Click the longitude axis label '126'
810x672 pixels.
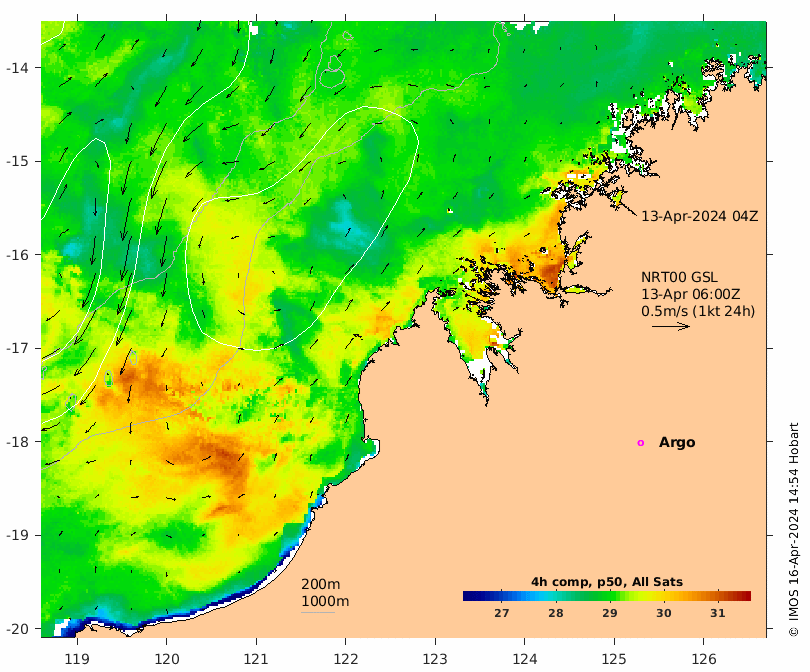(704, 659)
